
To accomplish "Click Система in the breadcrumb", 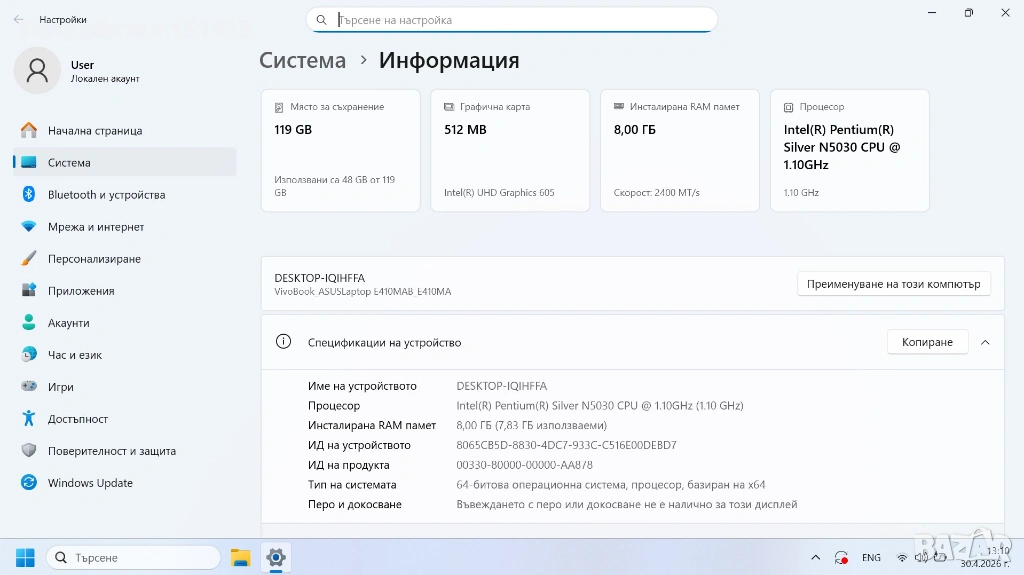I will (x=302, y=60).
